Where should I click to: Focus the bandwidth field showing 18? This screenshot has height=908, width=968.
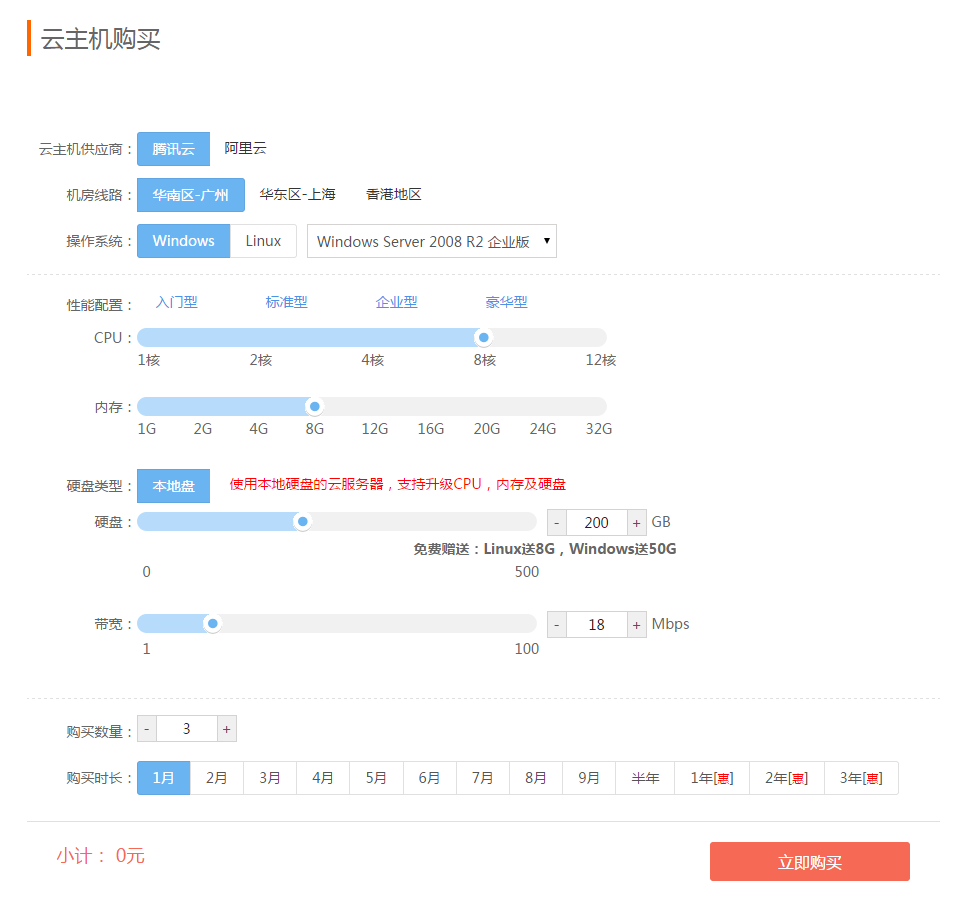pos(597,625)
